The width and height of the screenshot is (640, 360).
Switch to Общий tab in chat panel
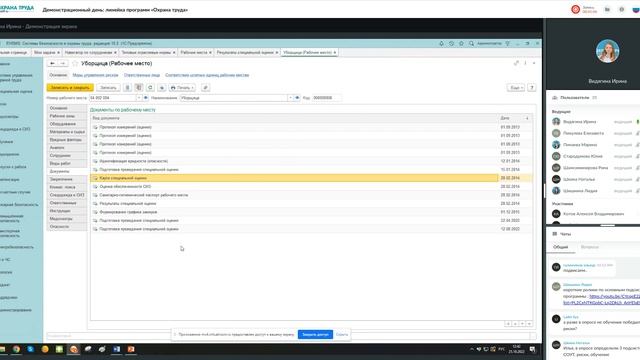560,247
